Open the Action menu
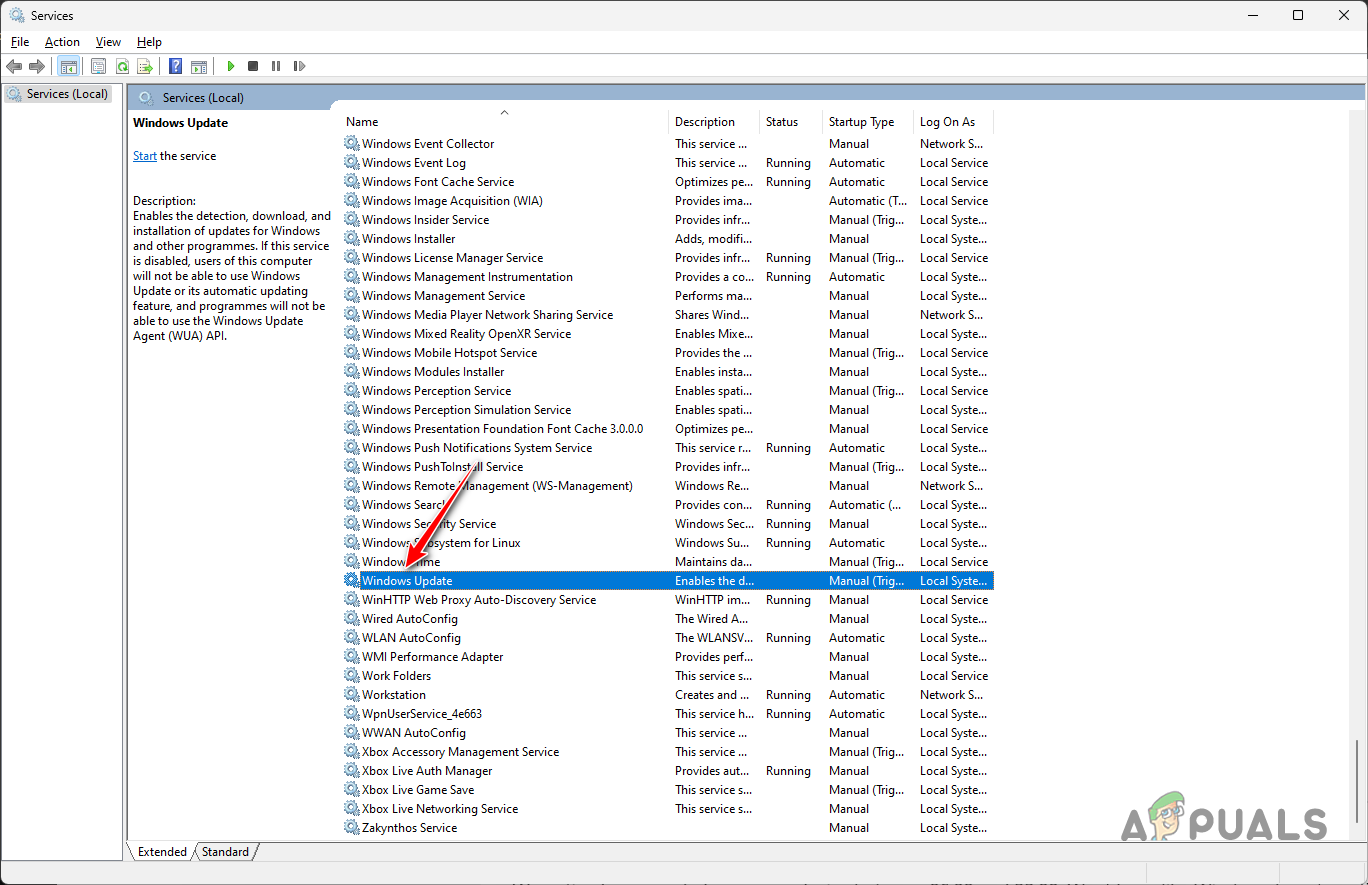Image resolution: width=1368 pixels, height=885 pixels. coord(62,42)
